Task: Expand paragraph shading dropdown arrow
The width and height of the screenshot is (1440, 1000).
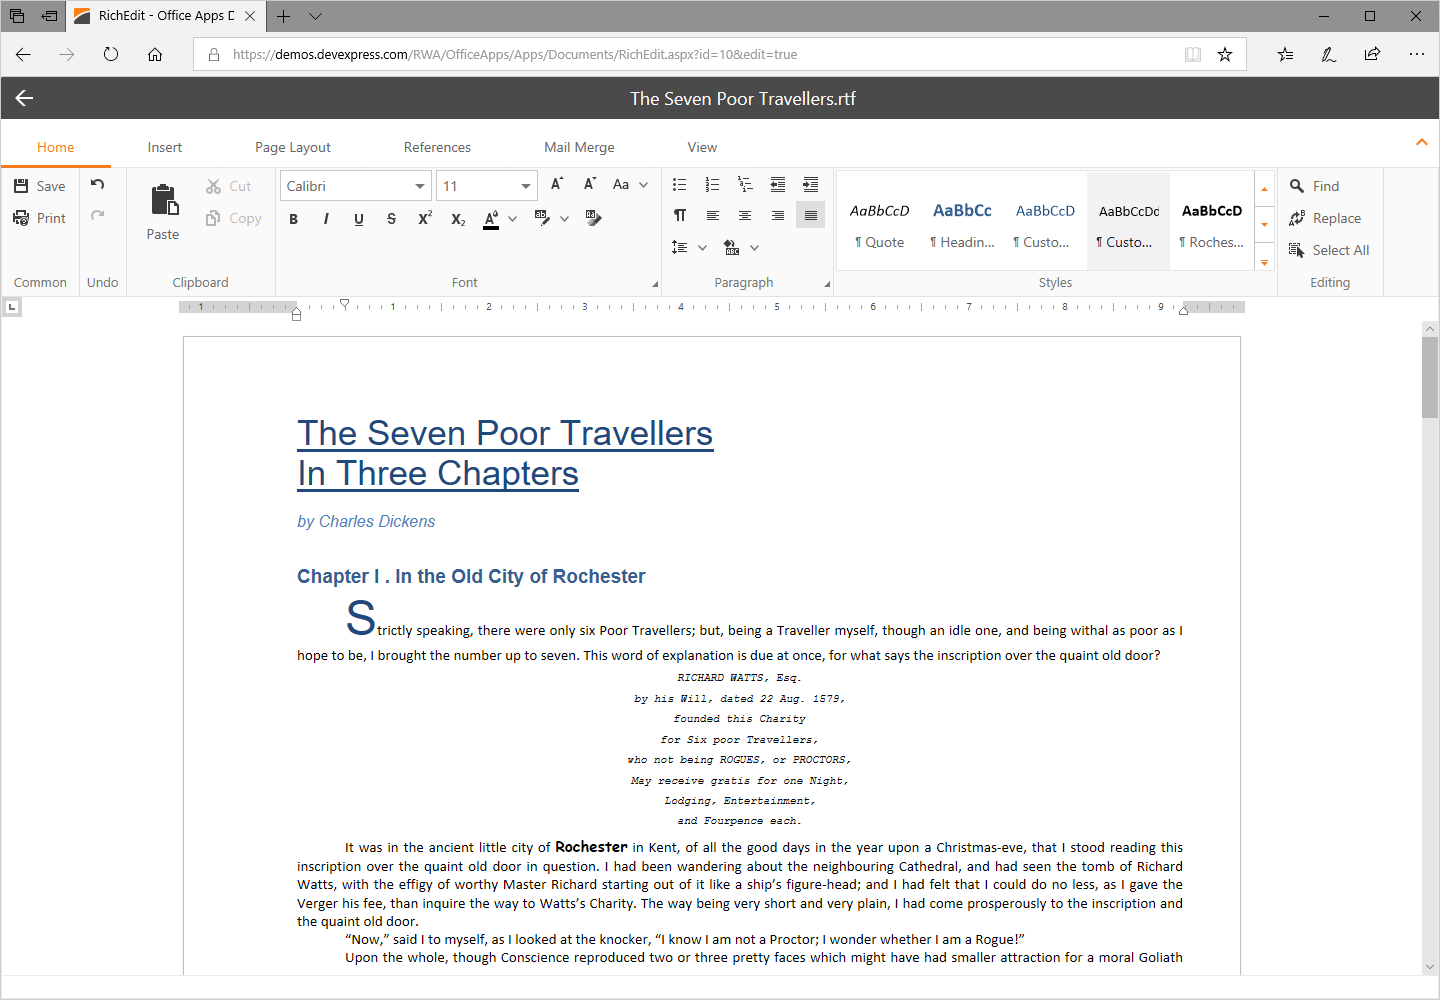Action: coord(754,247)
